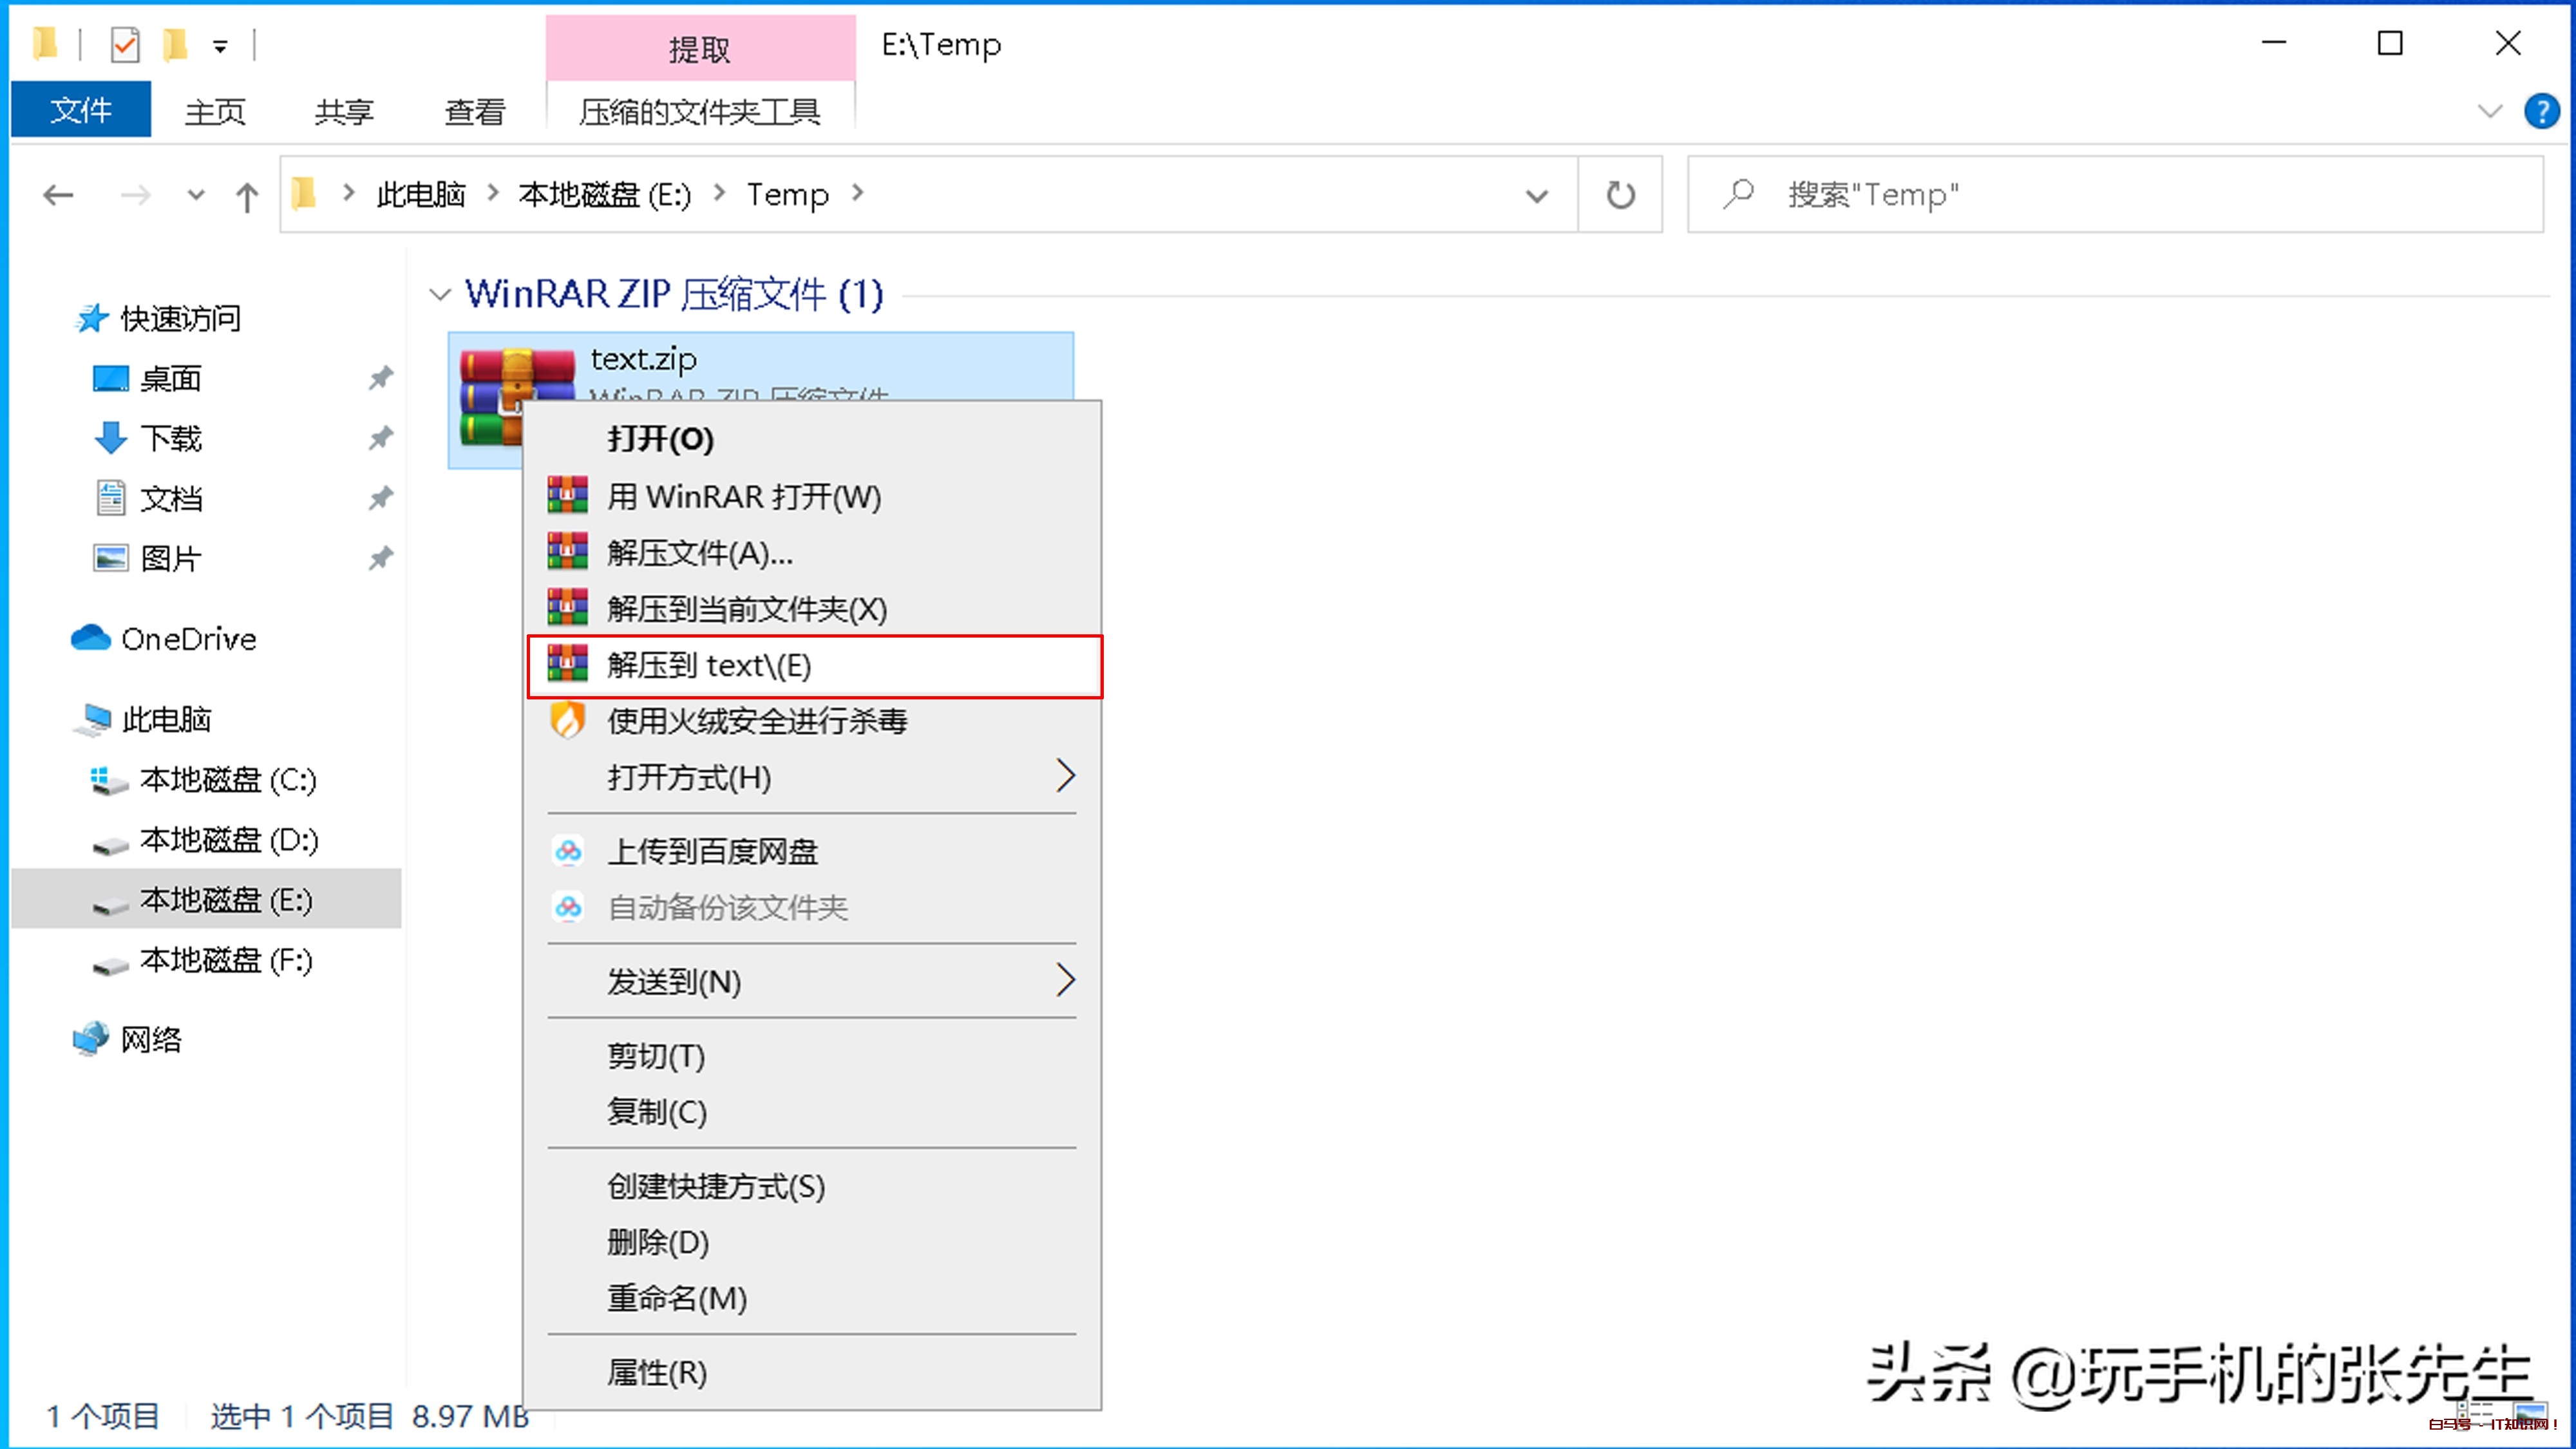Open the address bar history dropdown
The image size is (2576, 1449).
1537,195
